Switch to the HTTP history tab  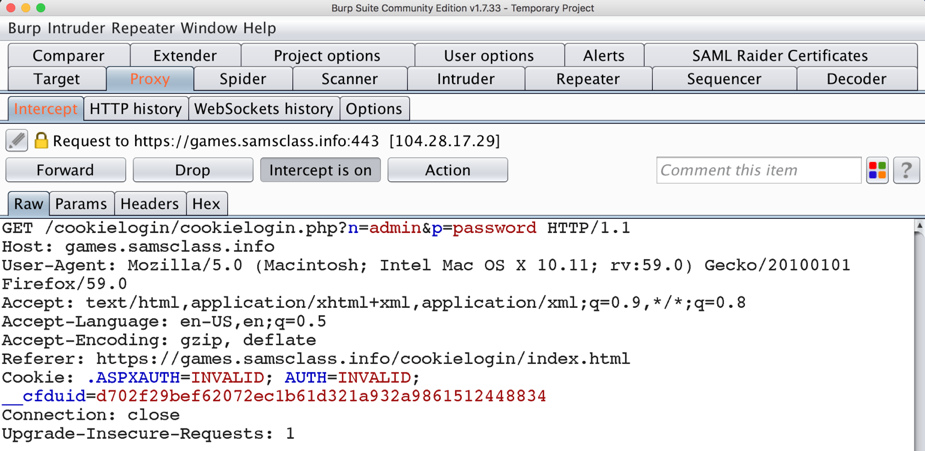click(x=135, y=109)
